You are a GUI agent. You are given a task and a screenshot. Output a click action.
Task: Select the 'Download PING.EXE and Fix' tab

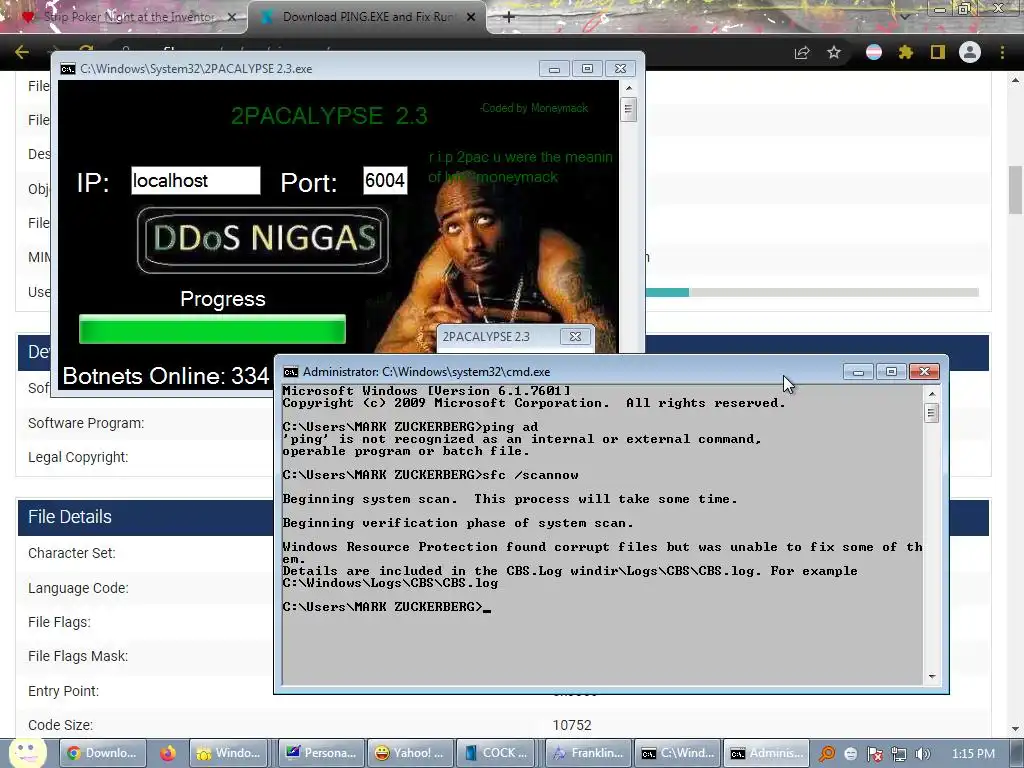coord(366,17)
